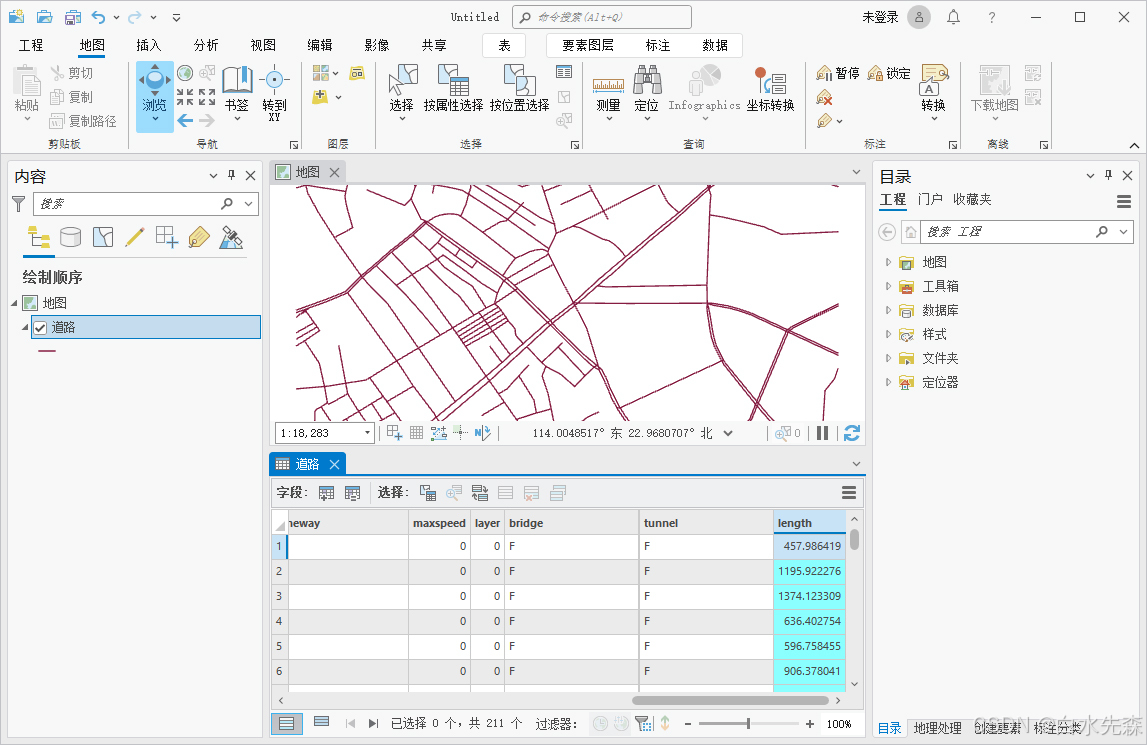Click the length column header
1147x745 pixels.
click(809, 523)
